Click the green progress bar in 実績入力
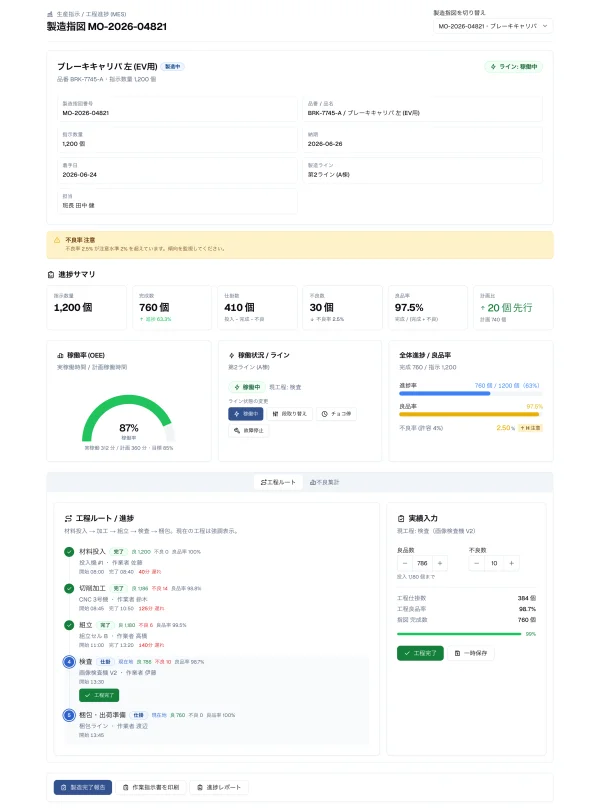 pos(459,634)
